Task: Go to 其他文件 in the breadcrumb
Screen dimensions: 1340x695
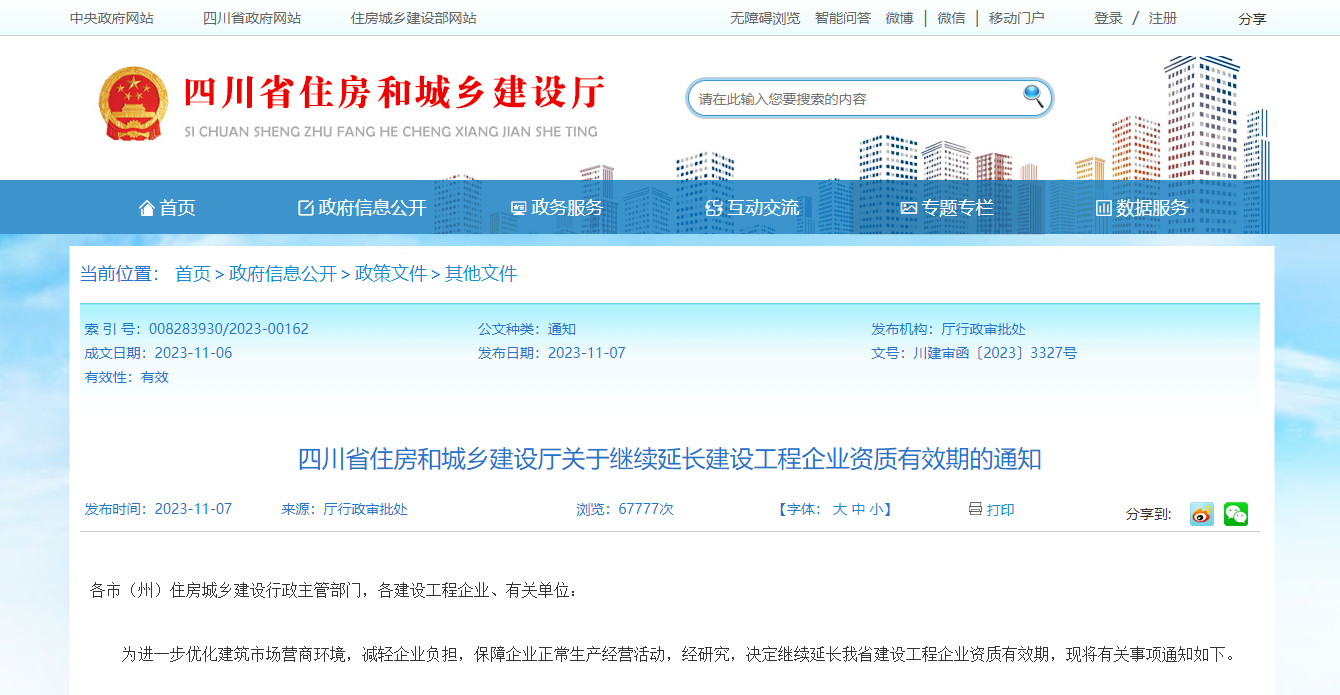Action: point(481,274)
